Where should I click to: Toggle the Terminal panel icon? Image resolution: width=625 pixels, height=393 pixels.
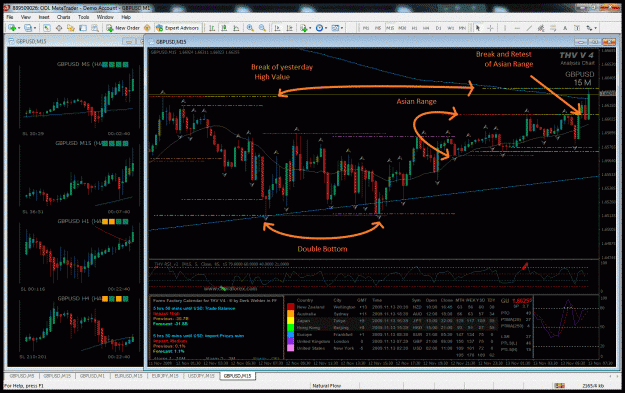[83, 28]
